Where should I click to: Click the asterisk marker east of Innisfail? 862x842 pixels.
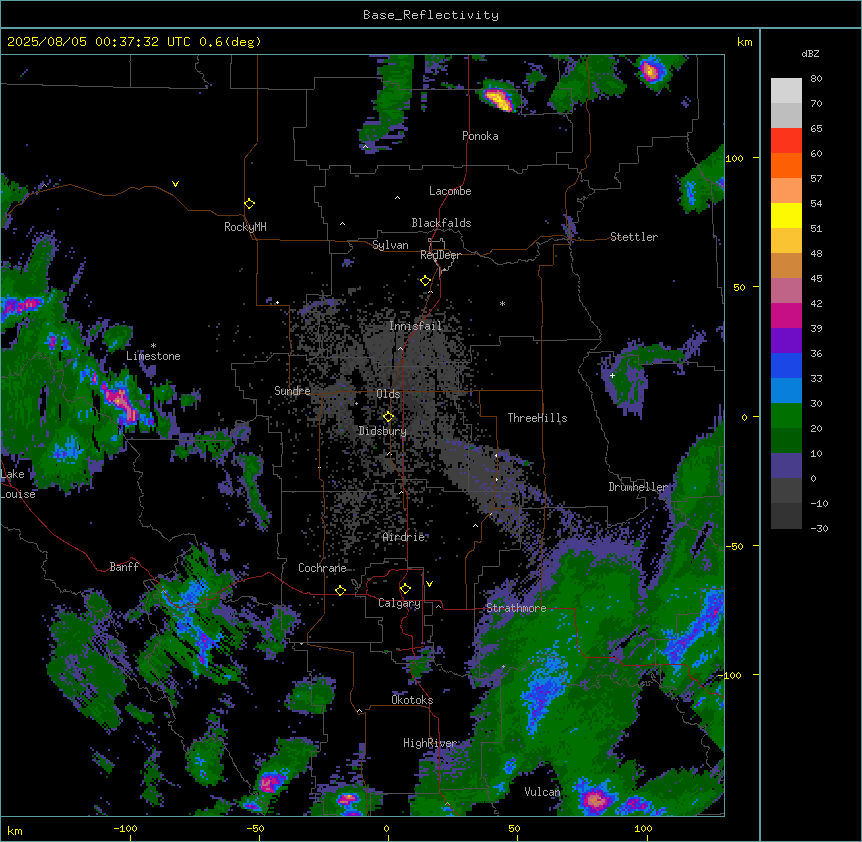click(x=502, y=303)
